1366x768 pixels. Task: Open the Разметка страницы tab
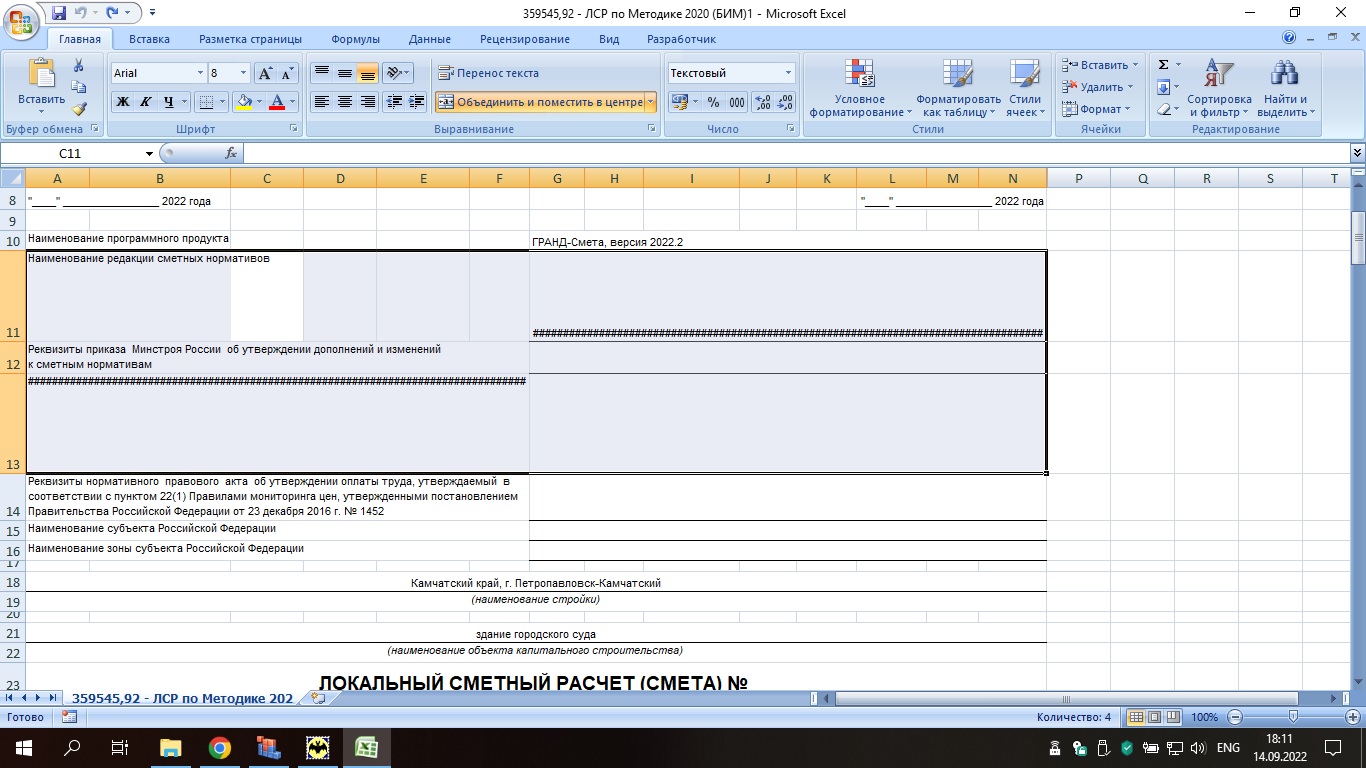tap(250, 39)
